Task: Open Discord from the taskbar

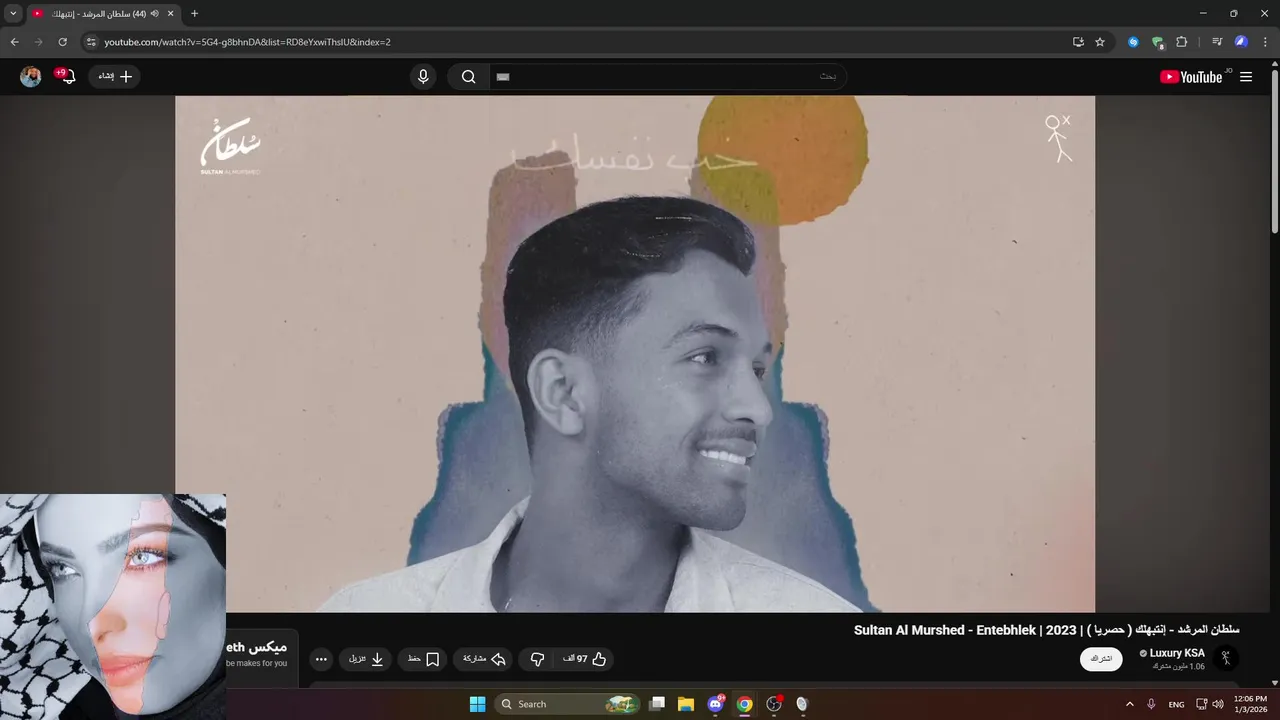Action: click(x=716, y=704)
